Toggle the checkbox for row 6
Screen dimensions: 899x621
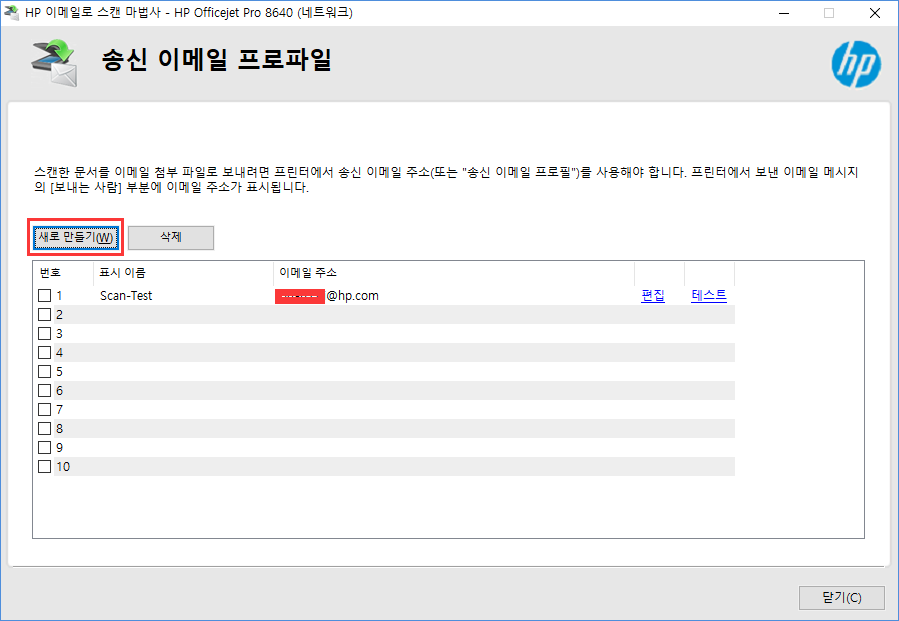click(x=44, y=390)
